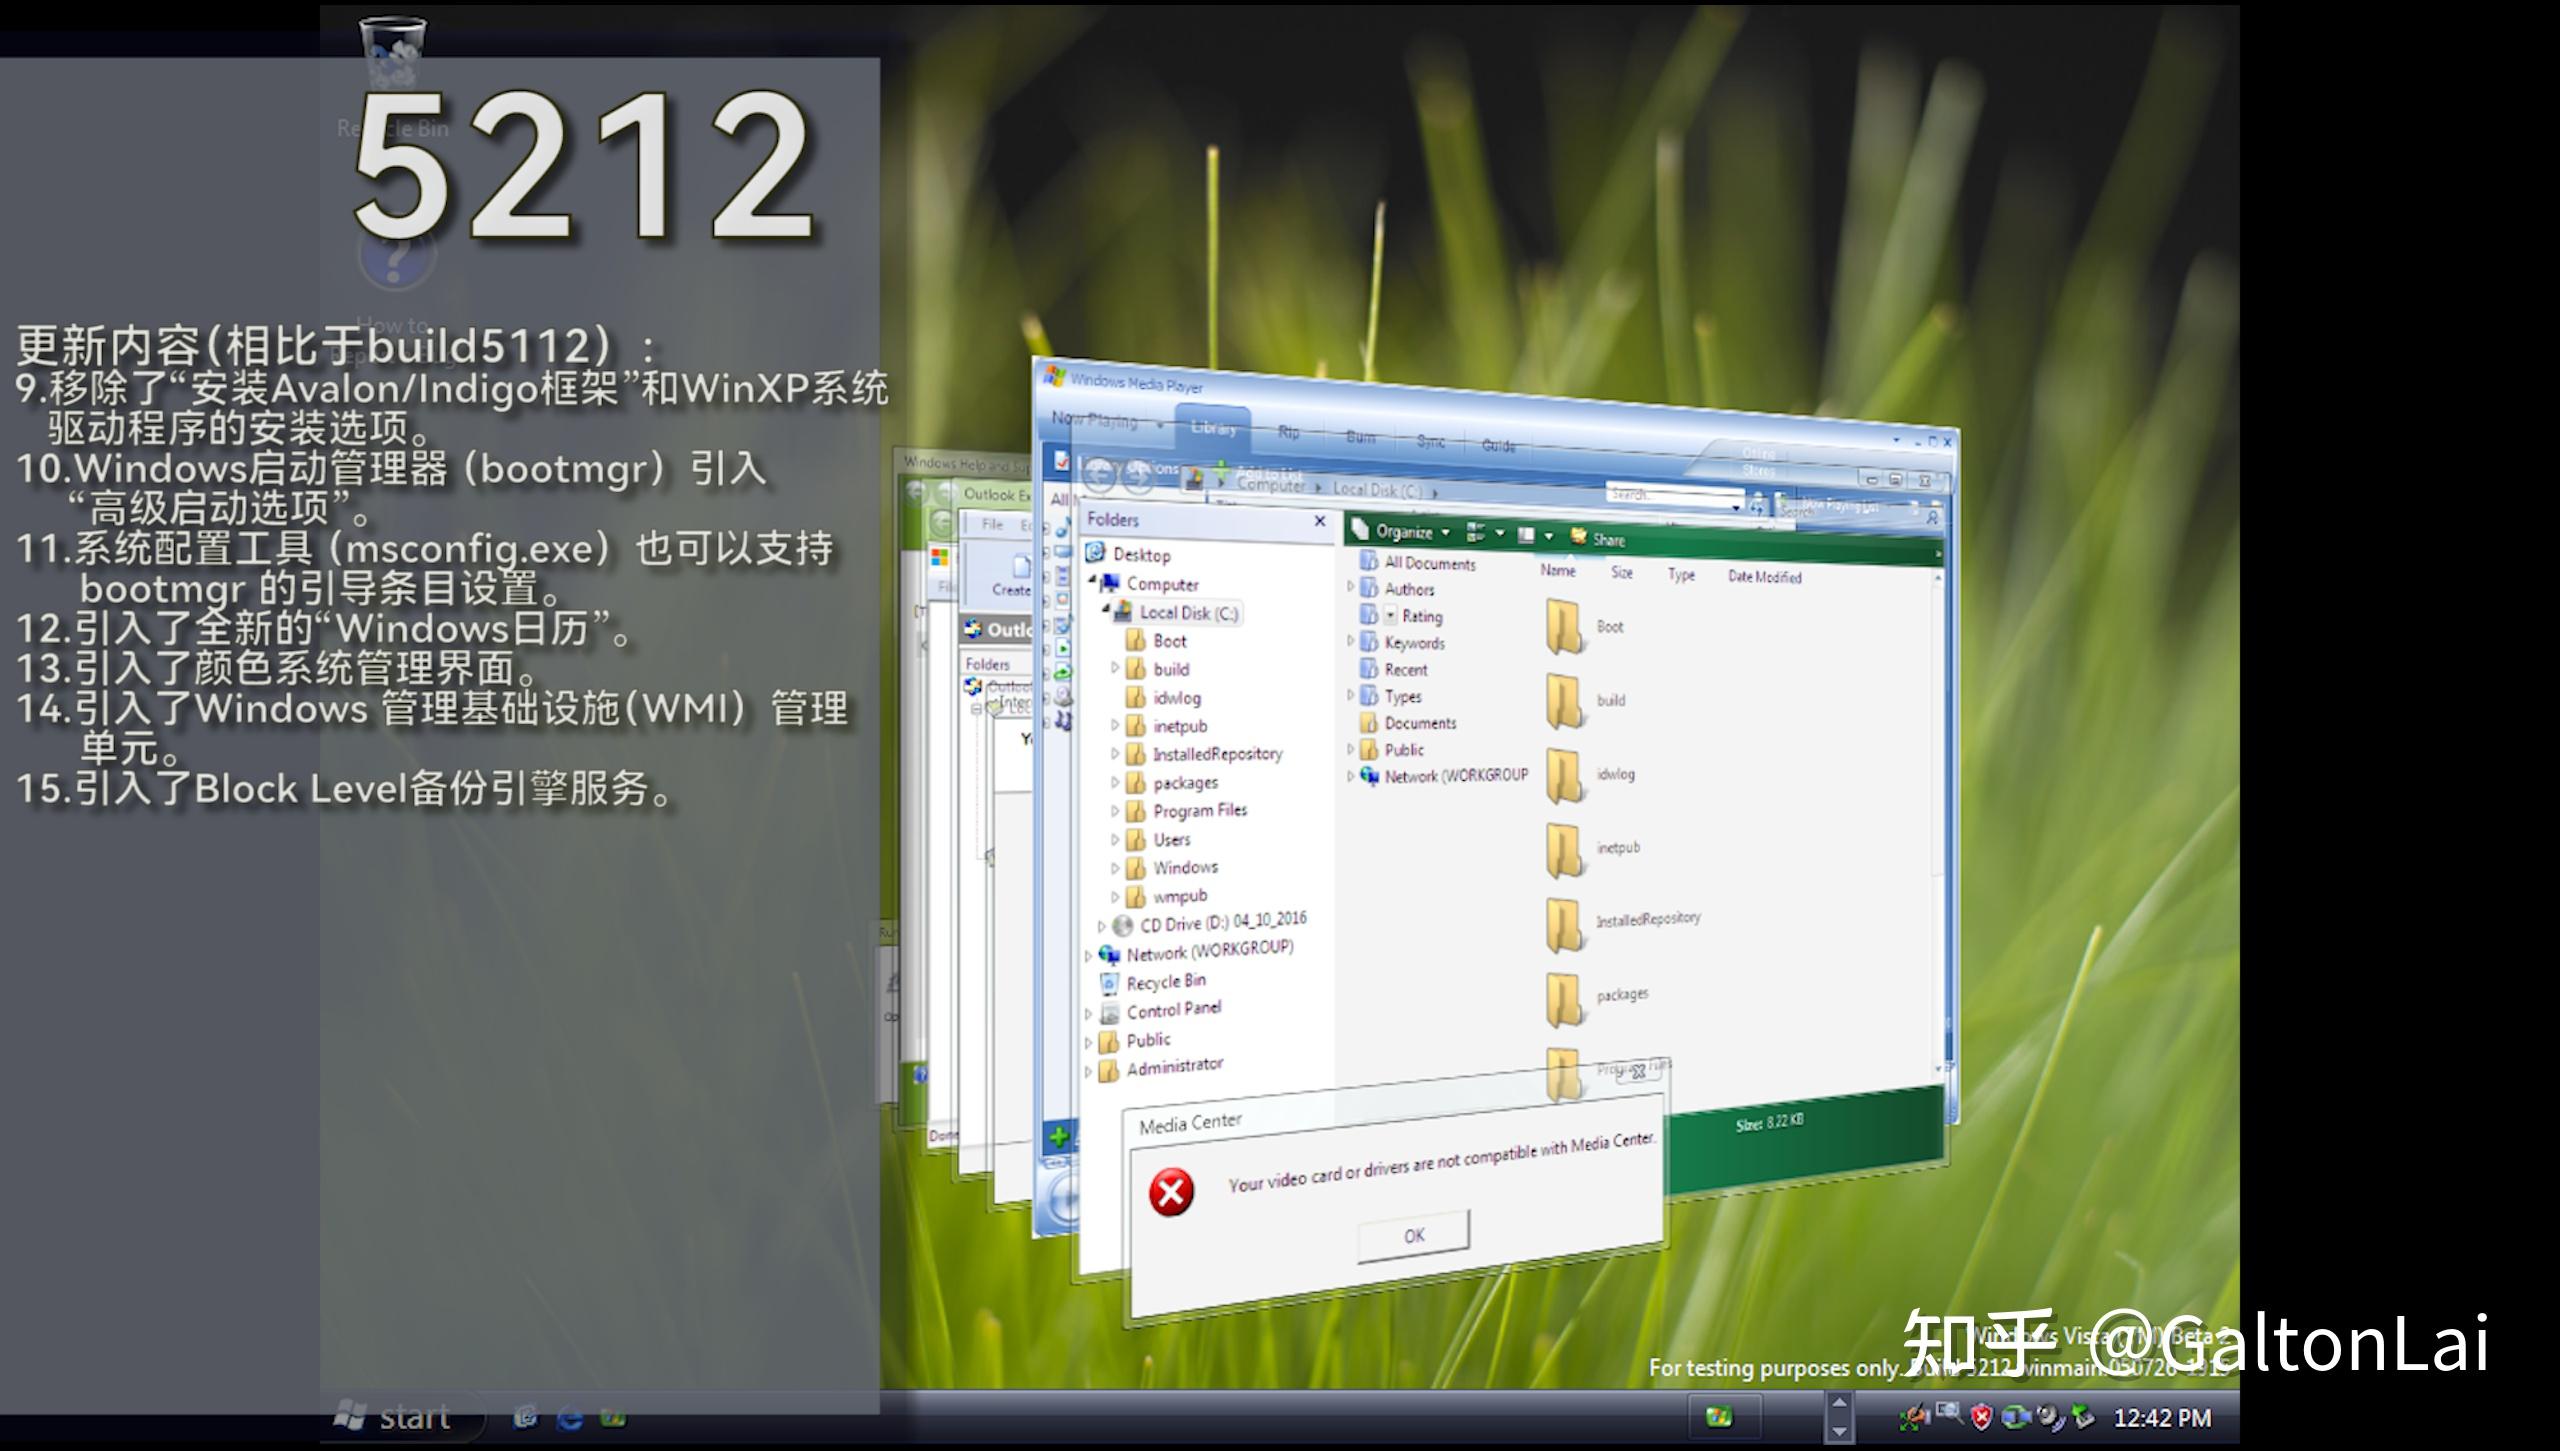The image size is (2560, 1451).
Task: Click the green Quick Launch icon beside Internet Explorer
Action: click(x=613, y=1417)
